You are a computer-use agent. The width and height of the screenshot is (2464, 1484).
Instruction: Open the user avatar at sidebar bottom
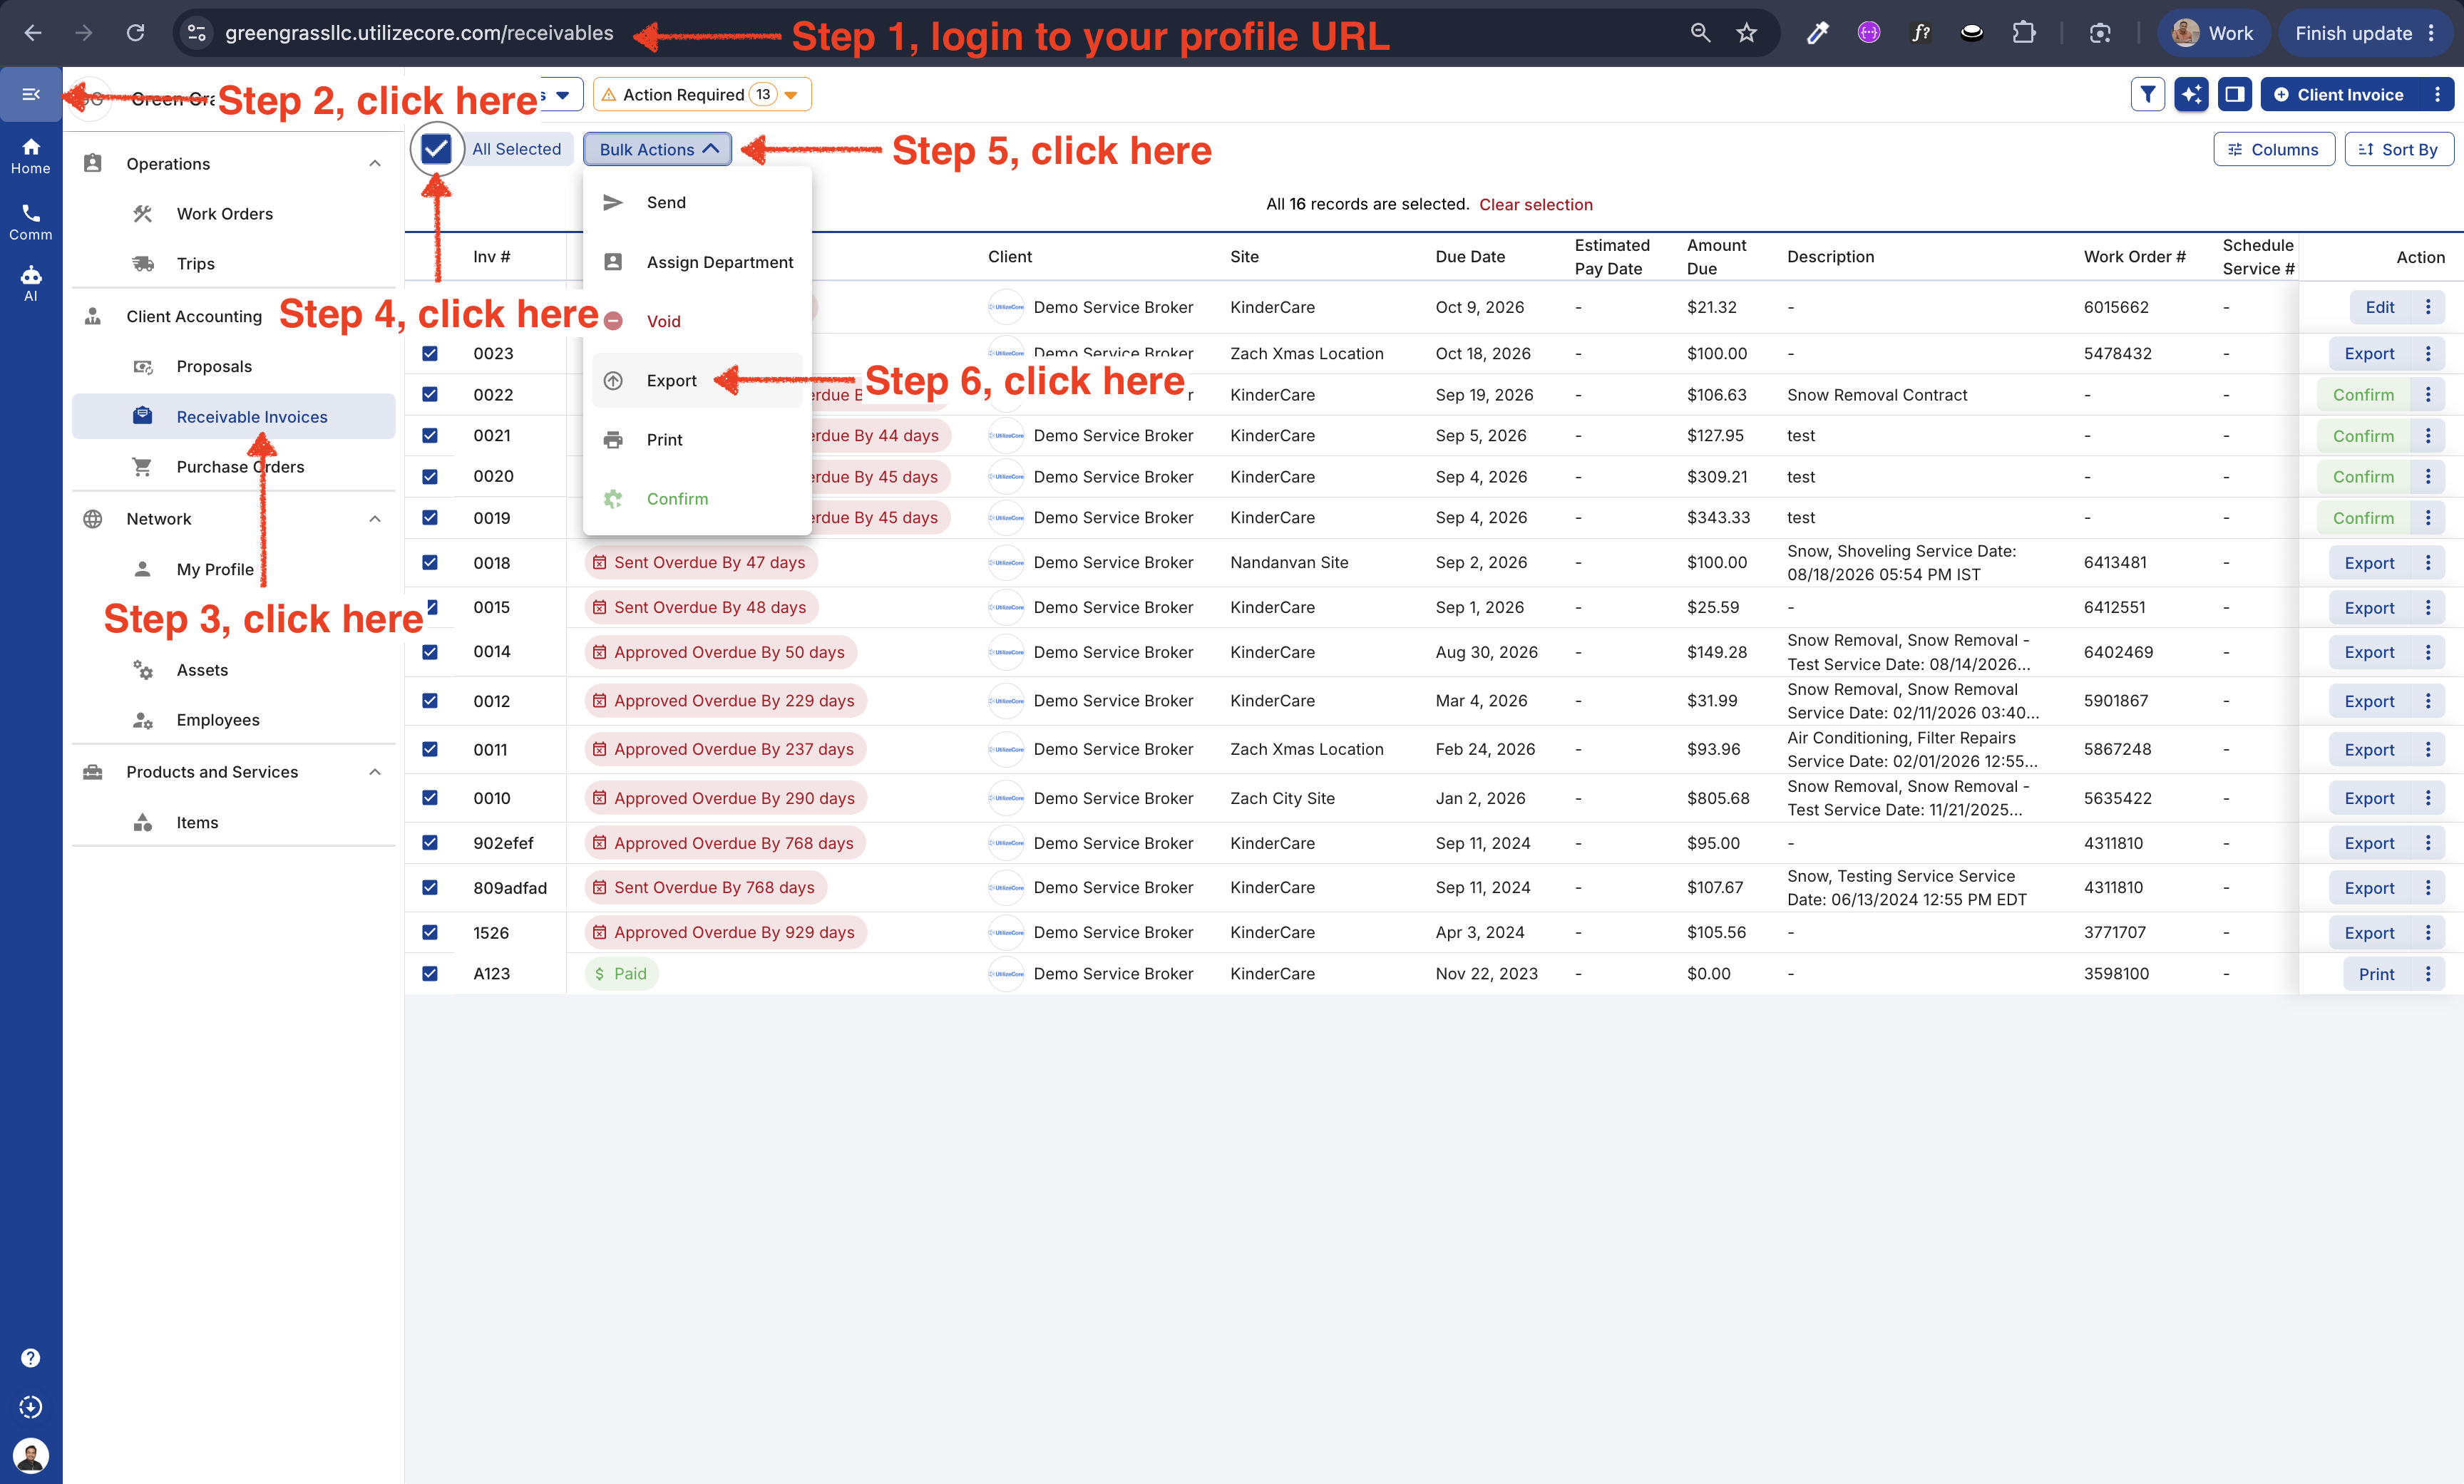(x=31, y=1455)
